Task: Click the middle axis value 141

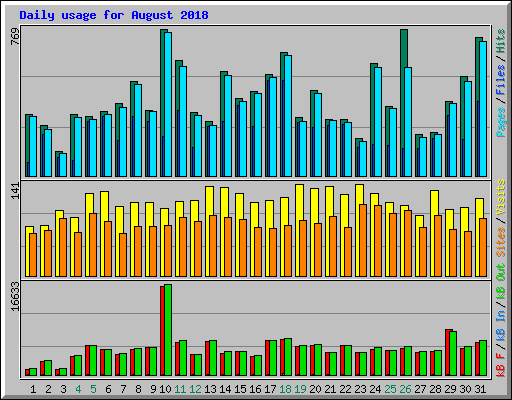Action: tap(15, 191)
